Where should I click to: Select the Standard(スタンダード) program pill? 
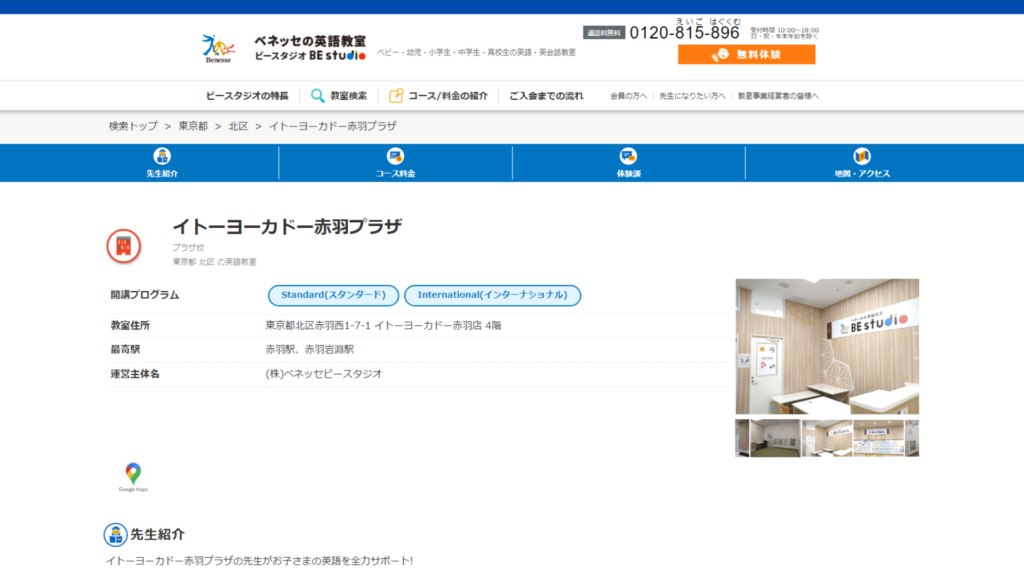(x=333, y=295)
